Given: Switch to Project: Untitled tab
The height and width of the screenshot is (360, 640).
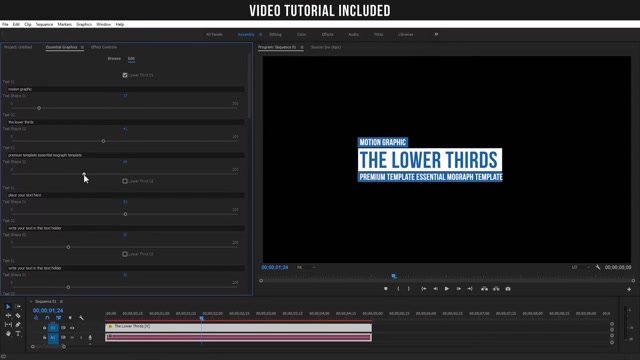Looking at the screenshot, I should (18, 47).
